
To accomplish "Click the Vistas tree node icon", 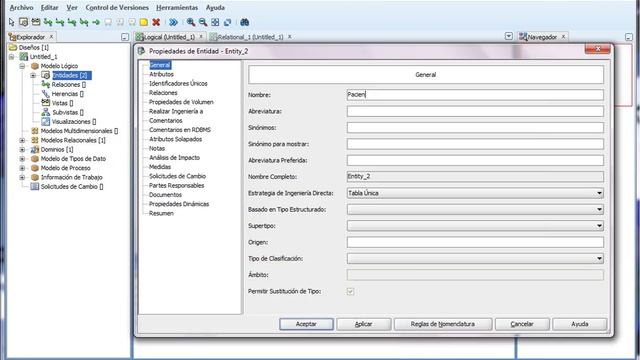I will (x=46, y=103).
